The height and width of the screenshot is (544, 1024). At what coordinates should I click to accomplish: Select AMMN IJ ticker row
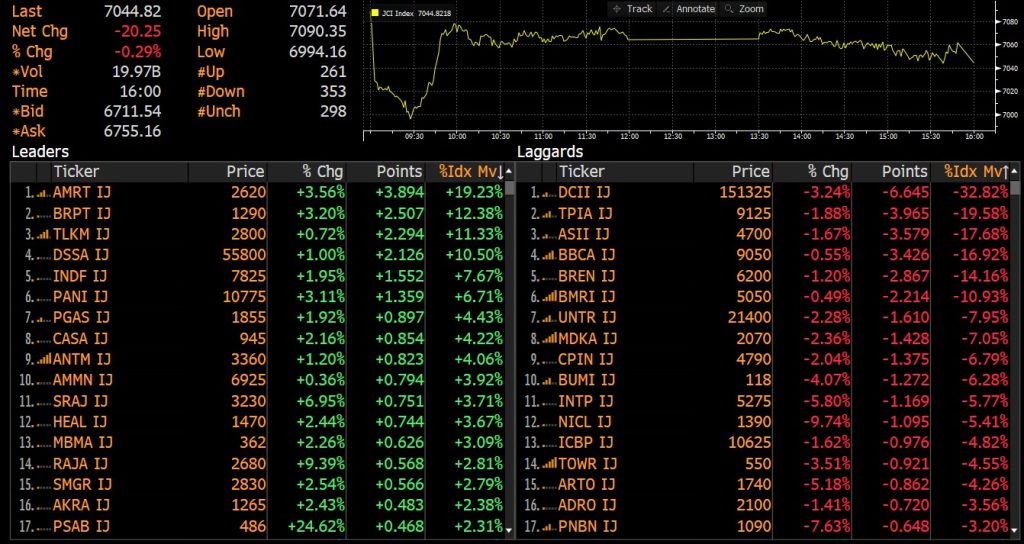coord(83,380)
